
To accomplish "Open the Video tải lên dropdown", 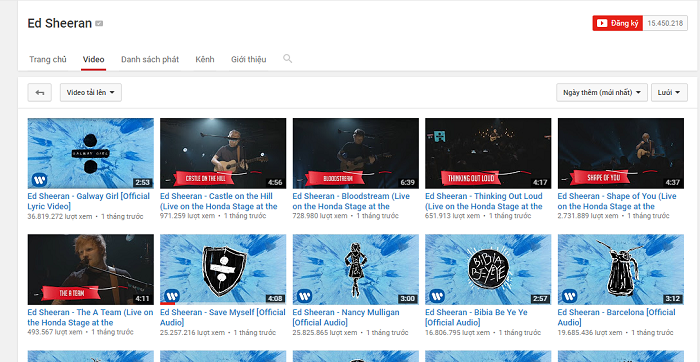I will pos(91,92).
